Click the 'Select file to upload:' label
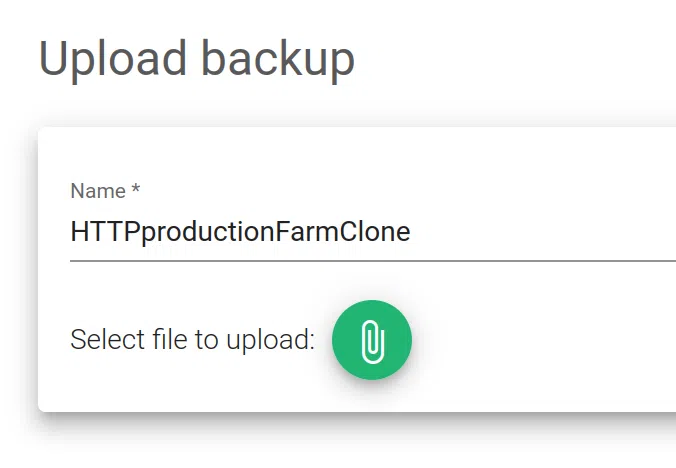The width and height of the screenshot is (676, 468). click(x=192, y=340)
